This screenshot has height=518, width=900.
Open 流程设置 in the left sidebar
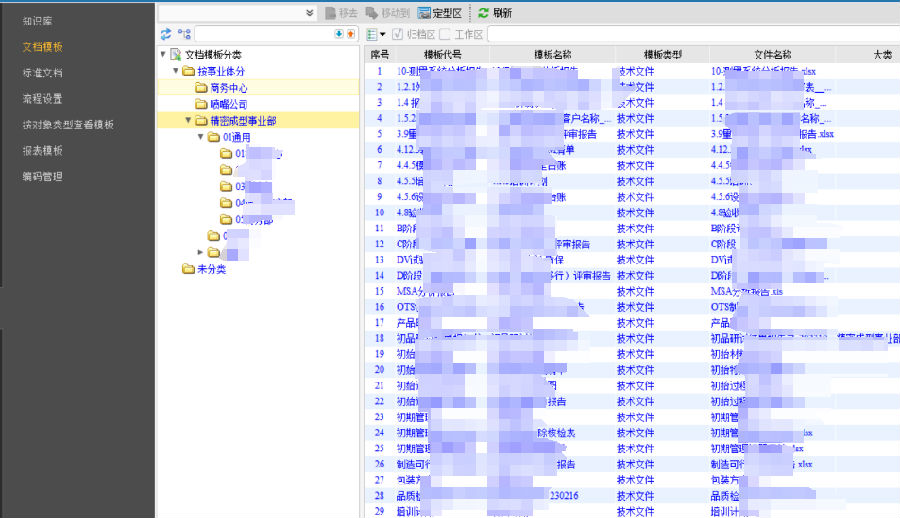pos(42,99)
